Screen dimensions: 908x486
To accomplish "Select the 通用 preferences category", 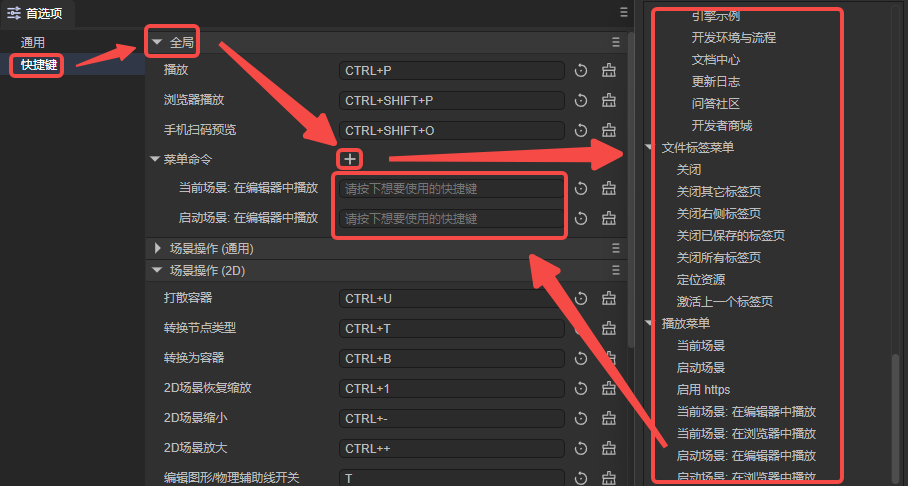I will pyautogui.click(x=33, y=43).
